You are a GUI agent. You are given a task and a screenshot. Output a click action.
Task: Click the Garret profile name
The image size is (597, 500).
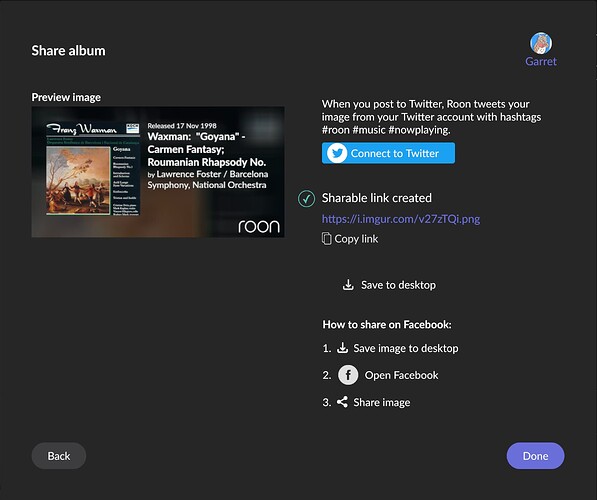click(541, 61)
